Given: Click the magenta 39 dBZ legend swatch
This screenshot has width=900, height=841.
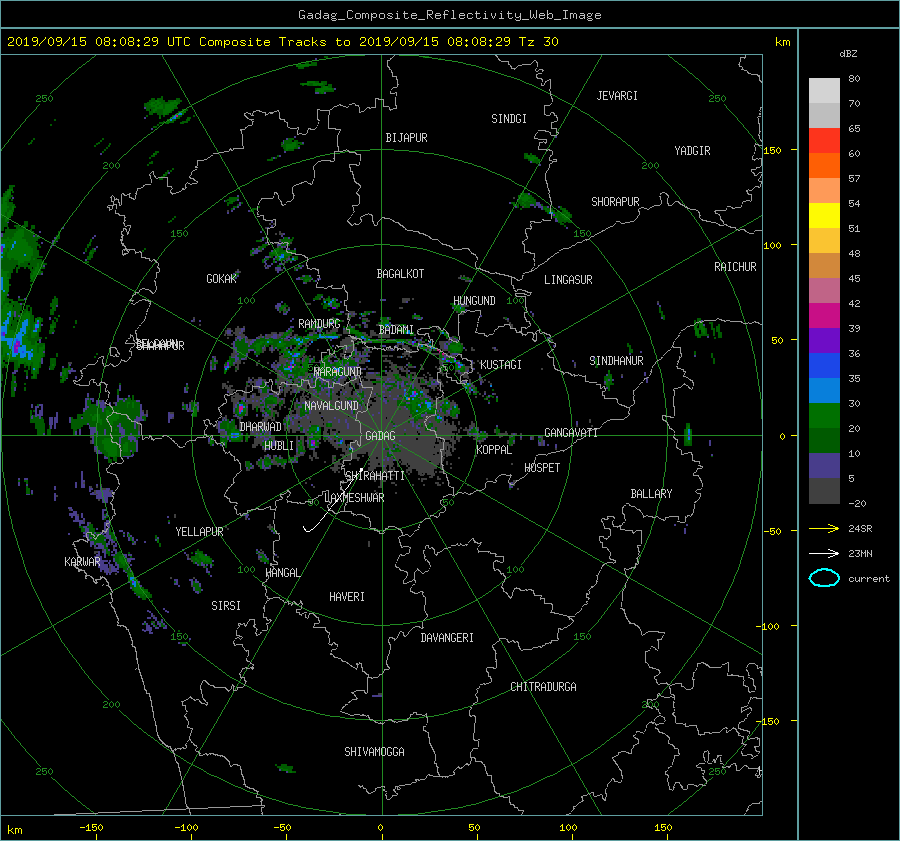Looking at the screenshot, I should tap(824, 316).
